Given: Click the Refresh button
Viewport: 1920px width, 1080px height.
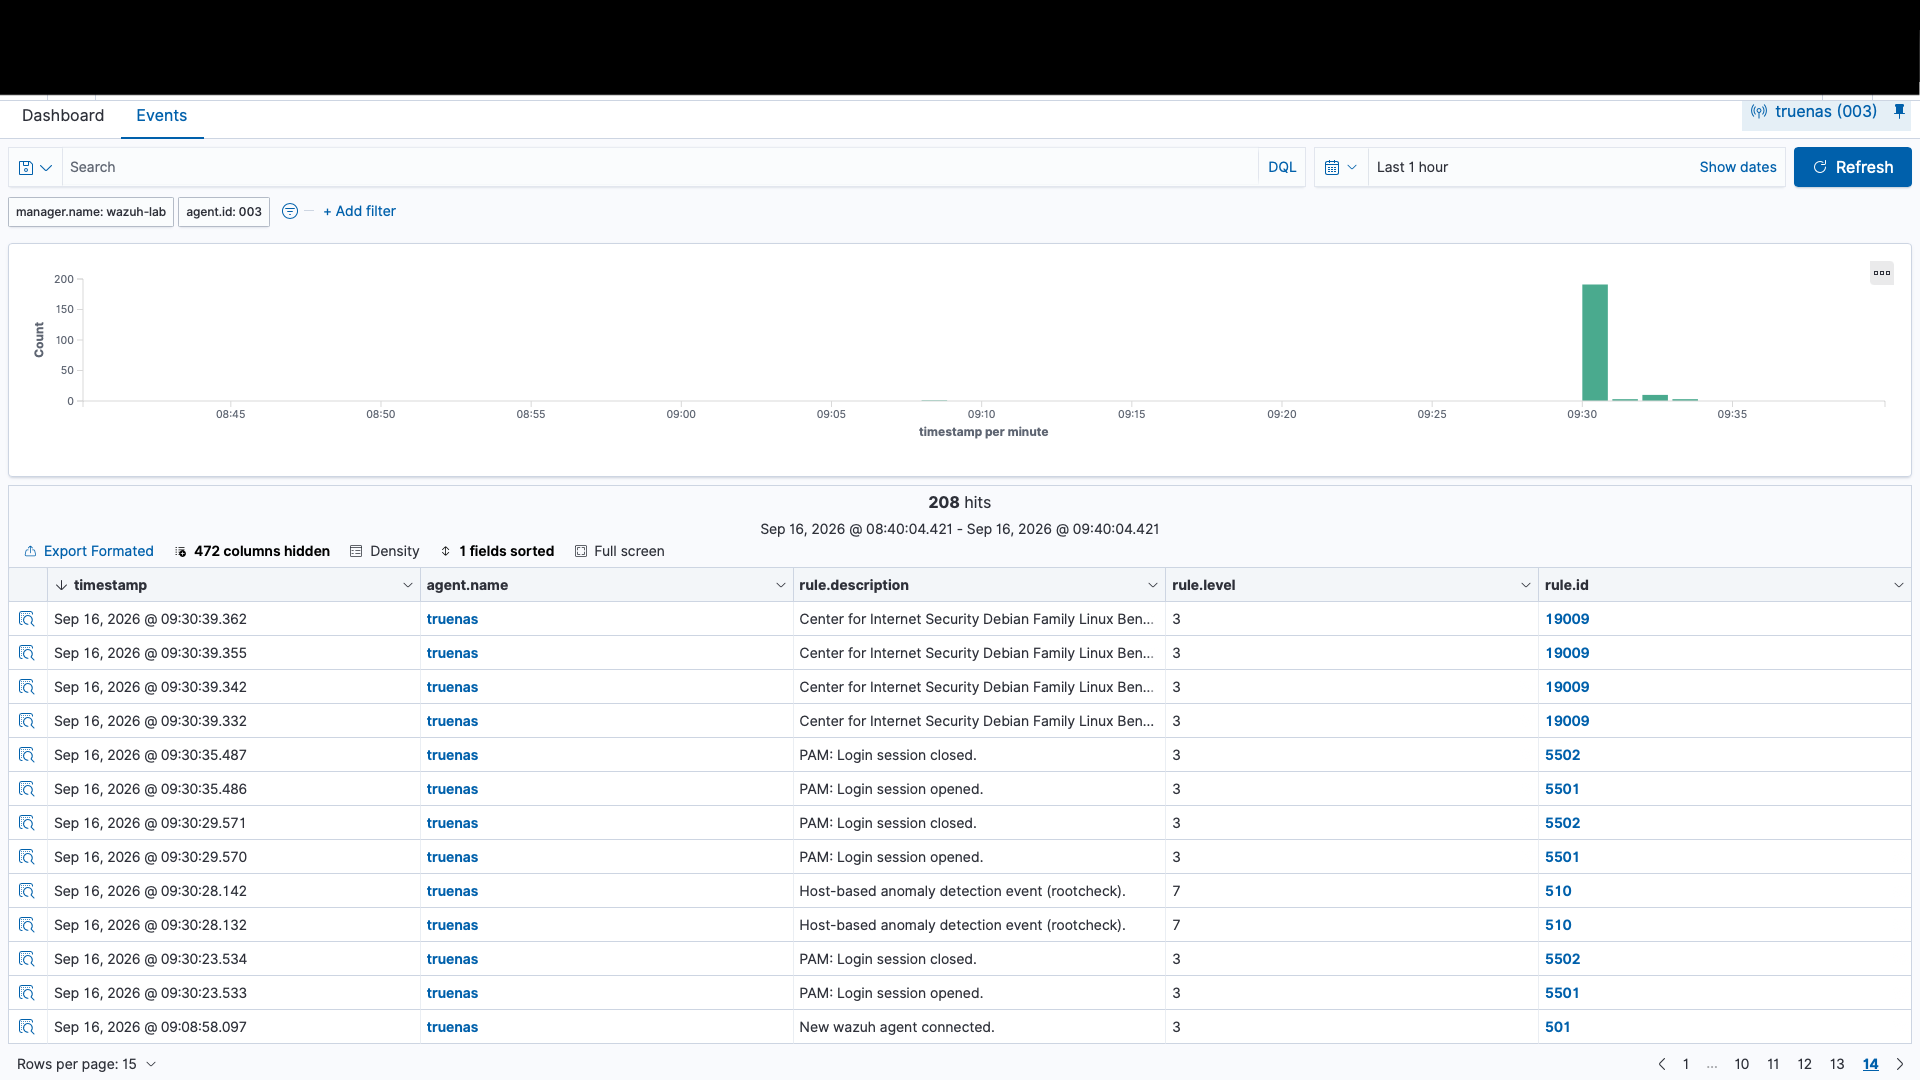Looking at the screenshot, I should coord(1852,167).
